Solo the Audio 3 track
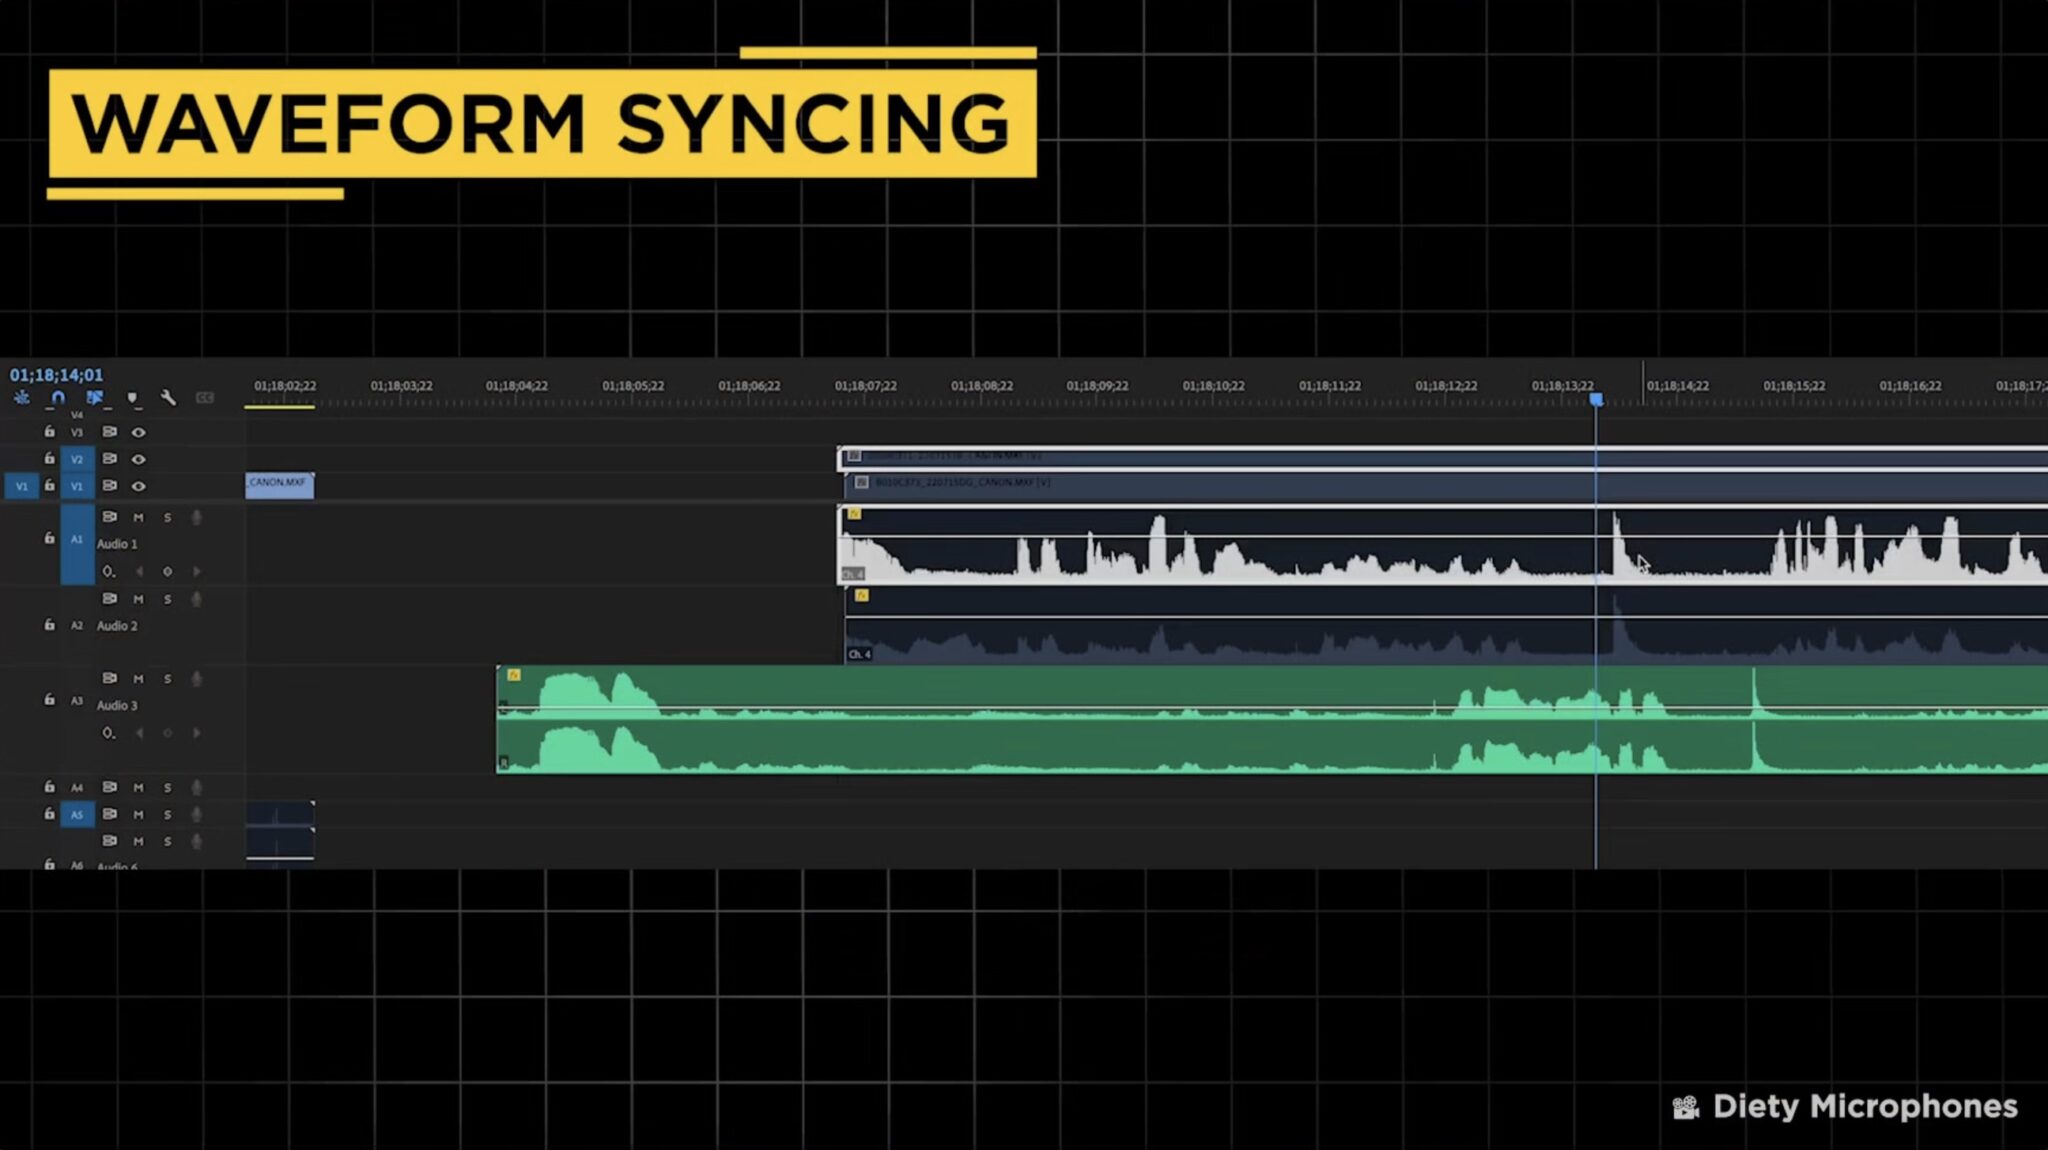 click(x=166, y=679)
